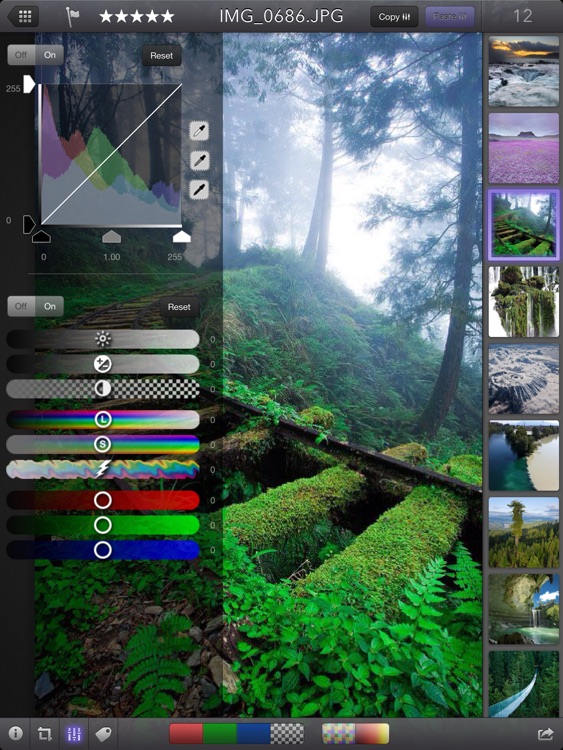The width and height of the screenshot is (563, 750).
Task: Tap the red channel slider knob
Action: (x=103, y=500)
